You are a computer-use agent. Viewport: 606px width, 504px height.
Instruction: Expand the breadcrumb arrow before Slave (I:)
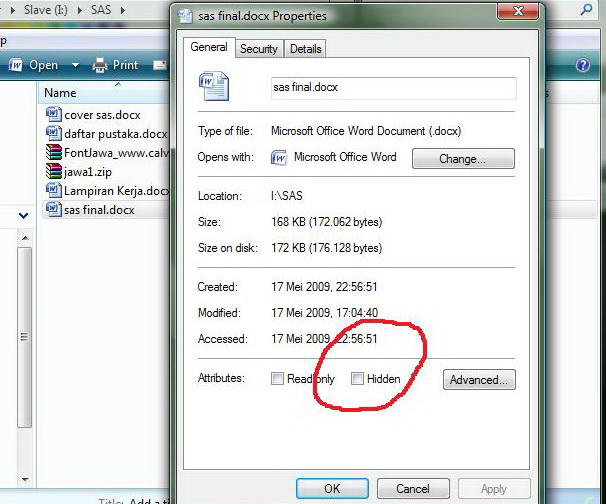[13, 10]
